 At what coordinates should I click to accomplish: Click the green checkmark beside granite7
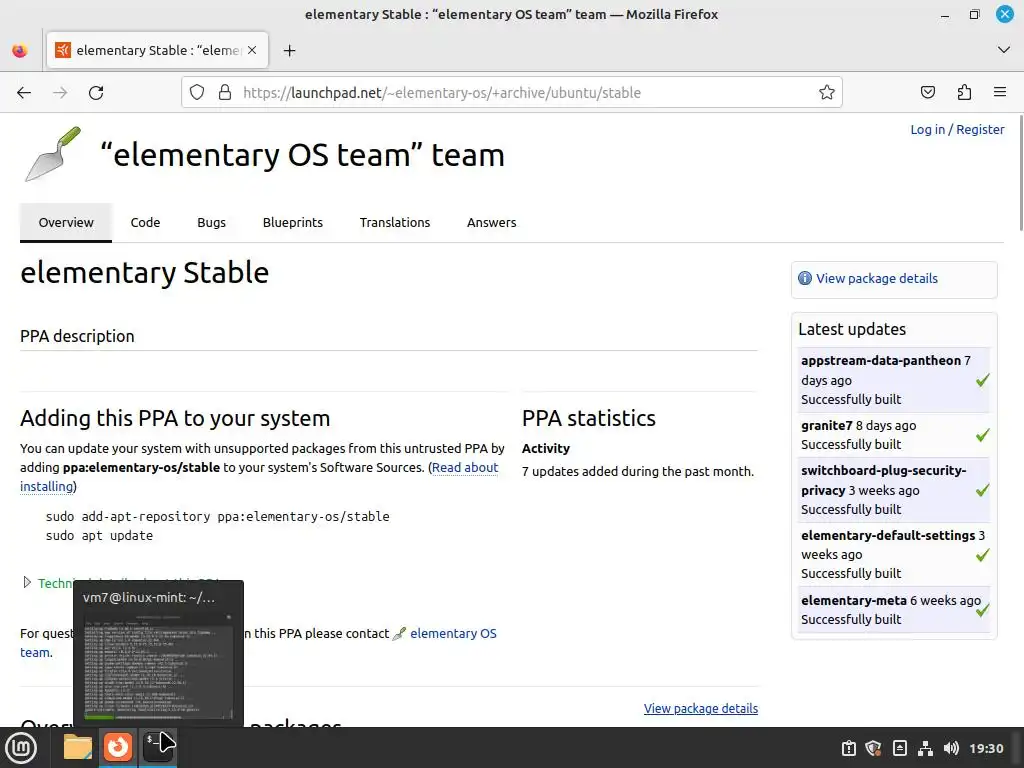pyautogui.click(x=982, y=435)
